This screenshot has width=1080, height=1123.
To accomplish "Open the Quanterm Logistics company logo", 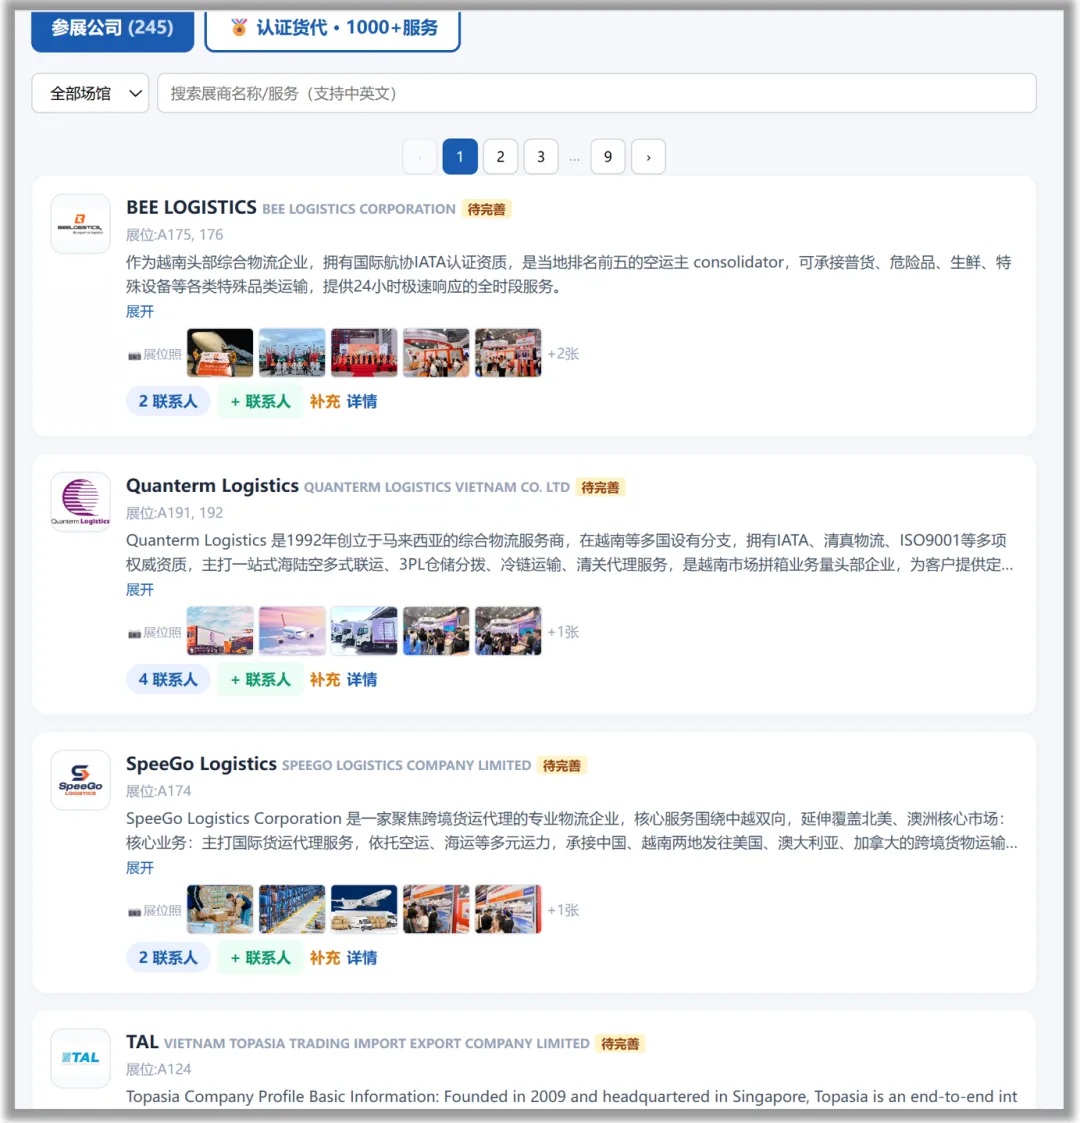I will pos(80,501).
